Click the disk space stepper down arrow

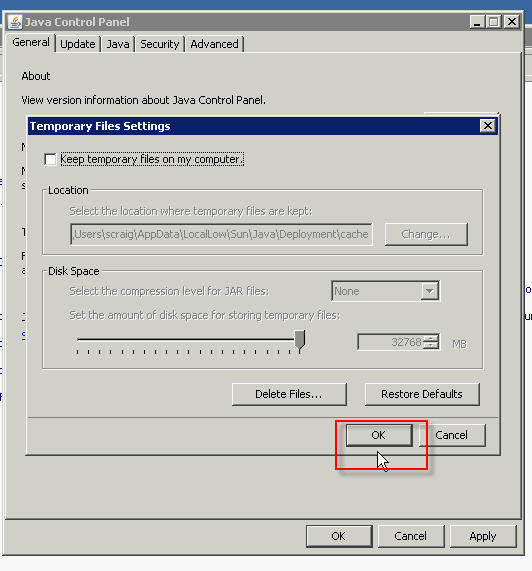click(x=432, y=346)
